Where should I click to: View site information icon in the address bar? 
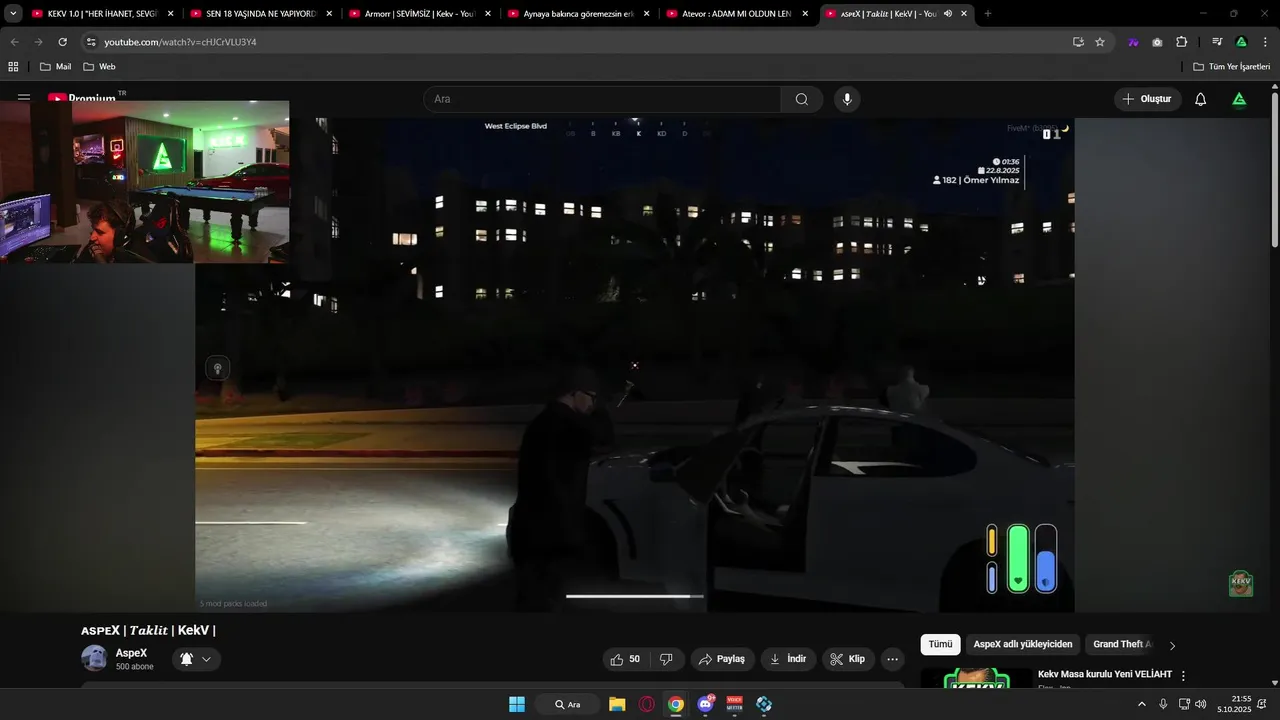91,42
